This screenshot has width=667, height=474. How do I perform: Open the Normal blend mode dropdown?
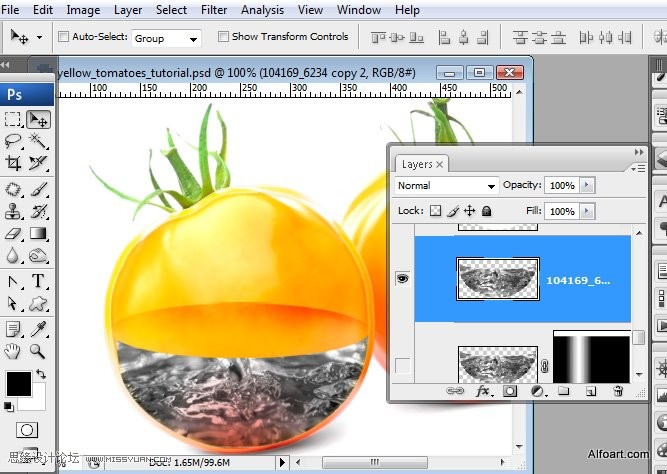point(446,186)
